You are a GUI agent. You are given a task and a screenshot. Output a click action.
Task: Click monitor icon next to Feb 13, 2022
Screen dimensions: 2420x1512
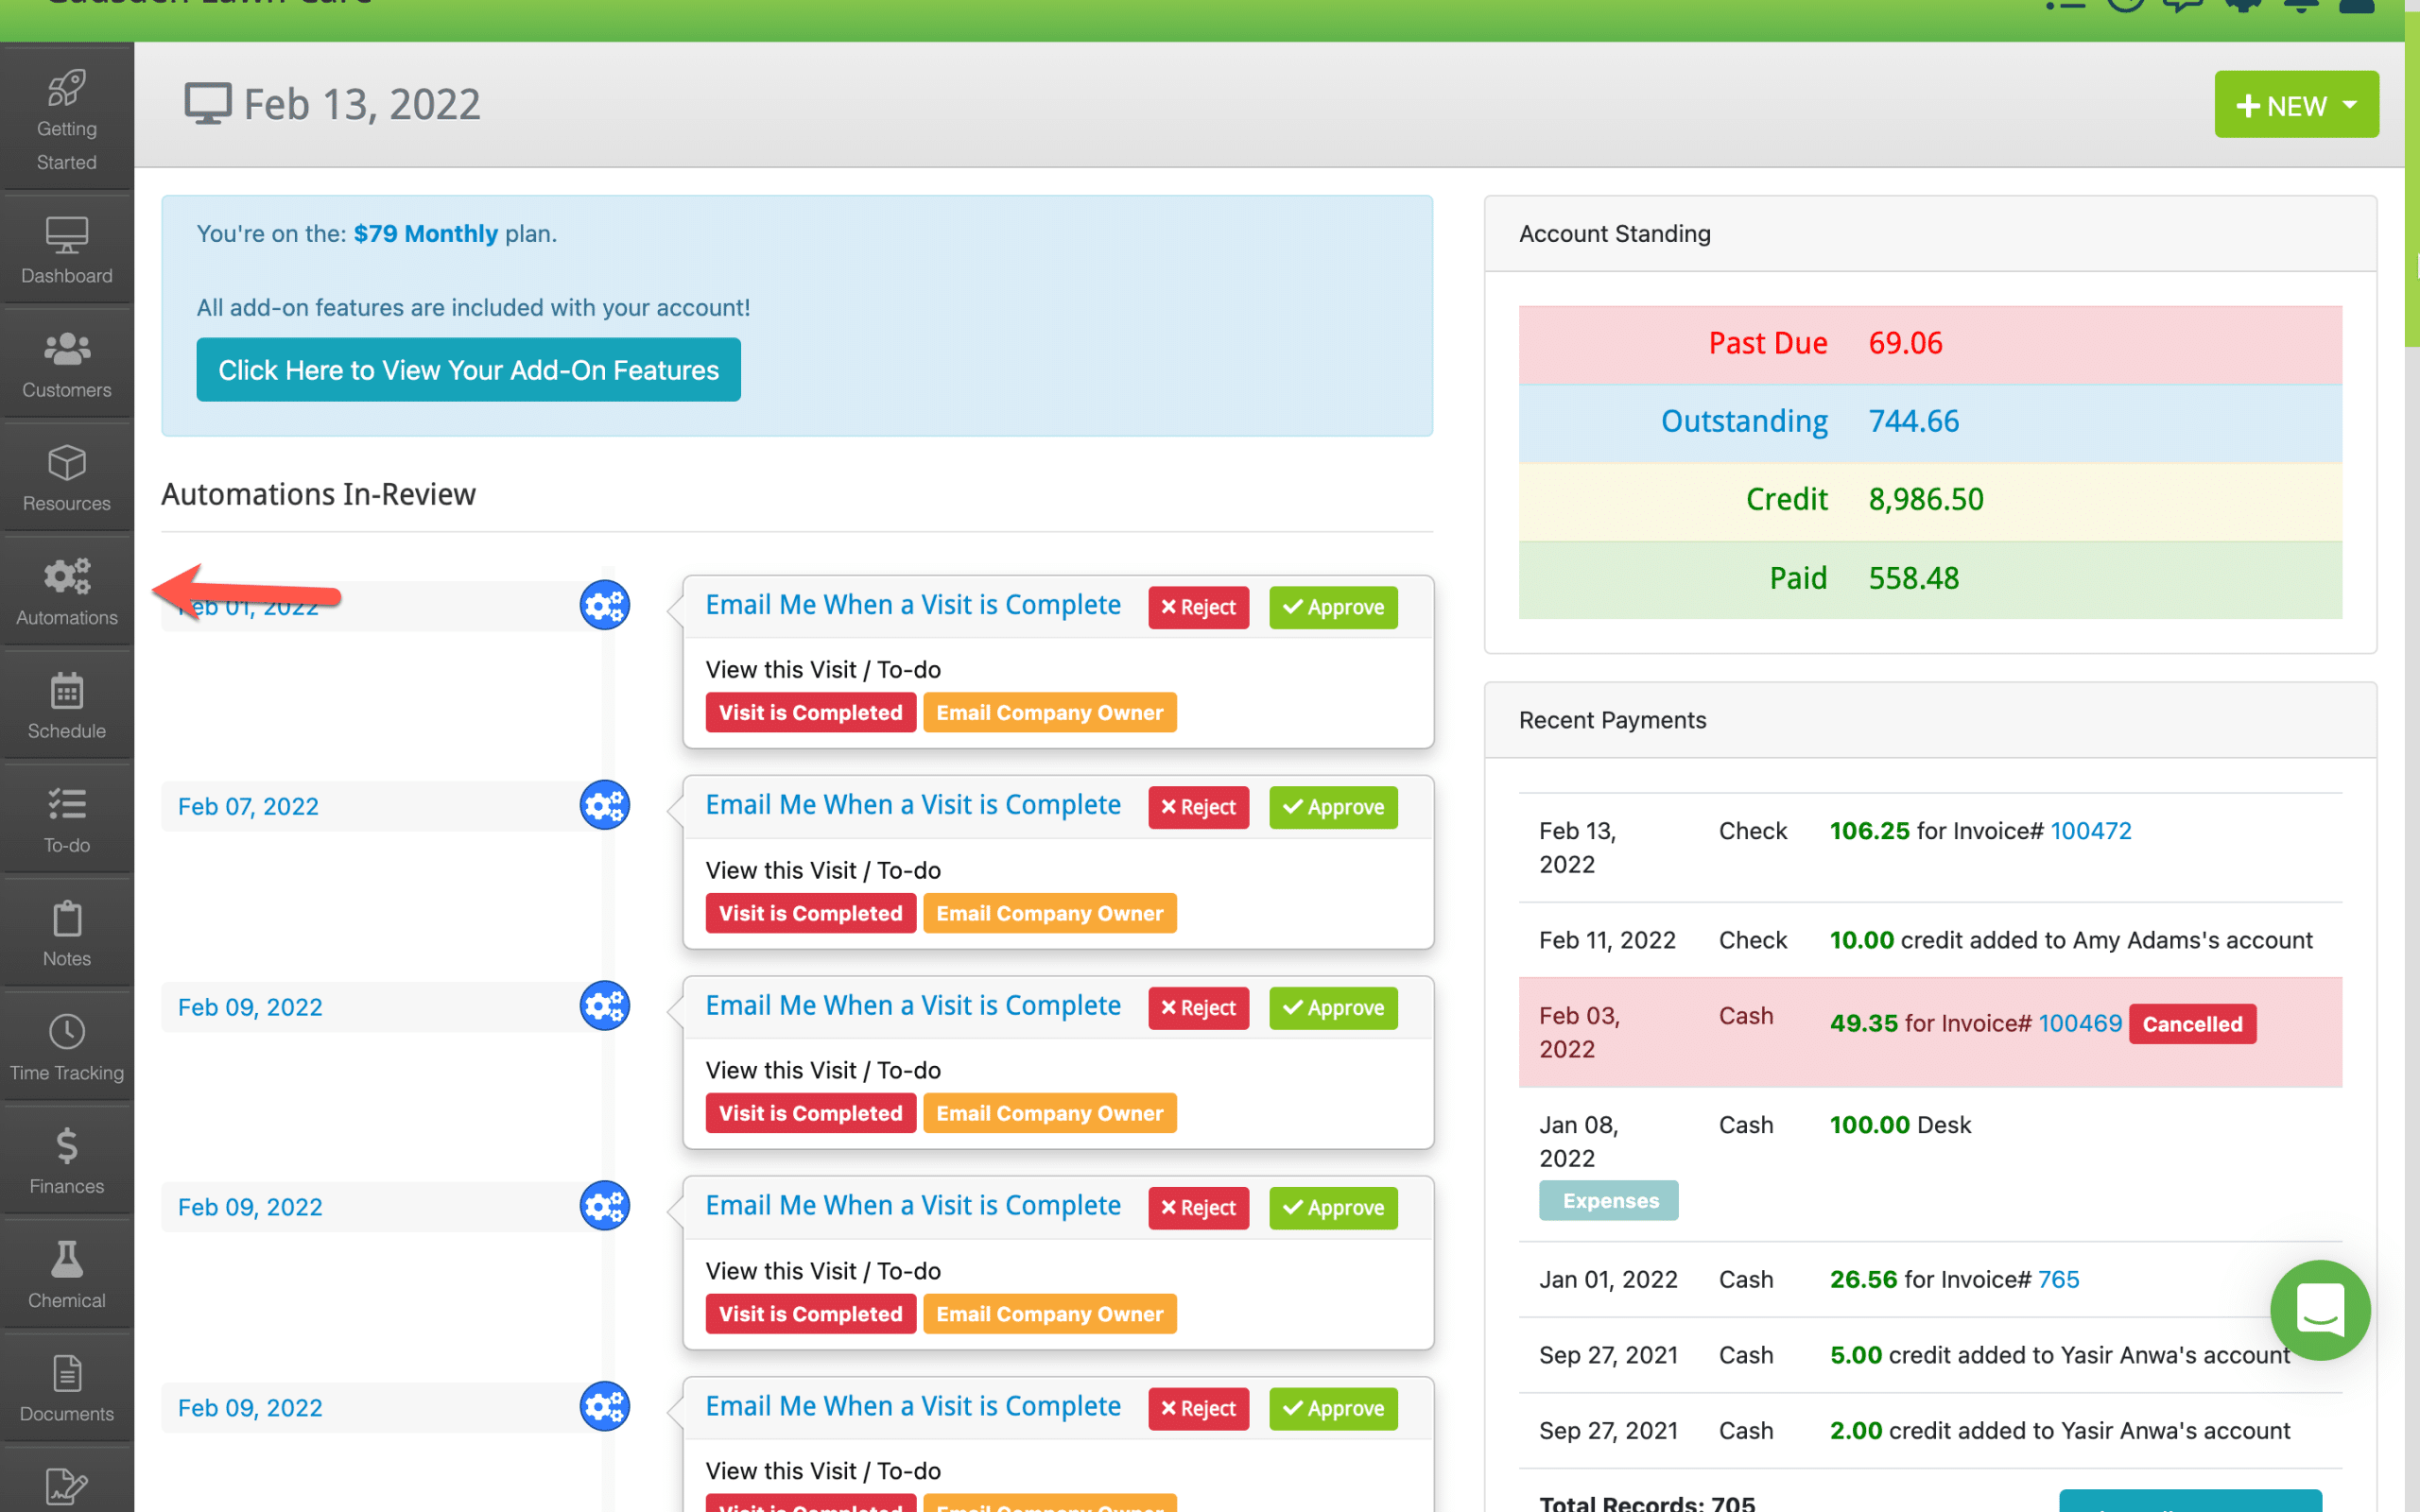coord(208,104)
